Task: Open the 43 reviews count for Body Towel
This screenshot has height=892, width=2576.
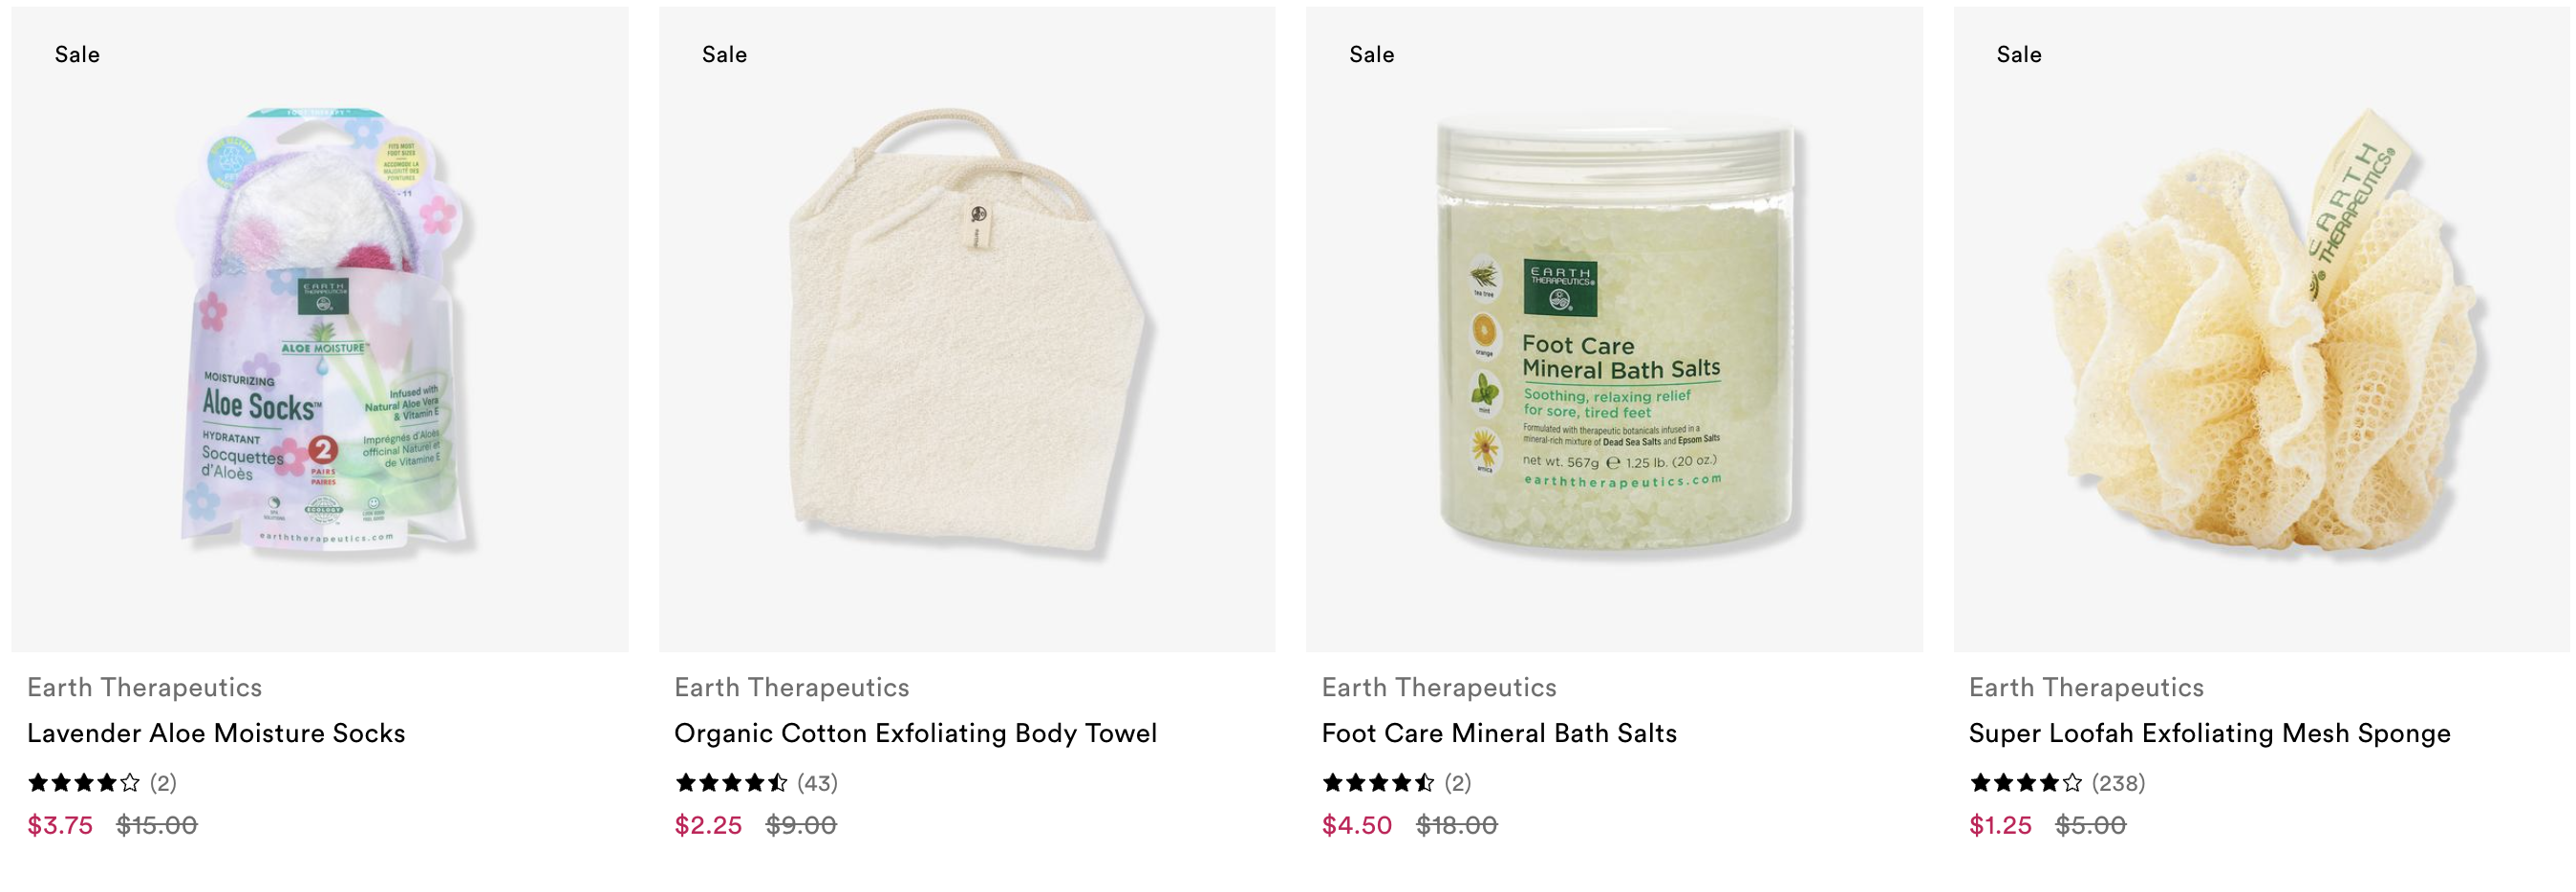Action: [817, 783]
